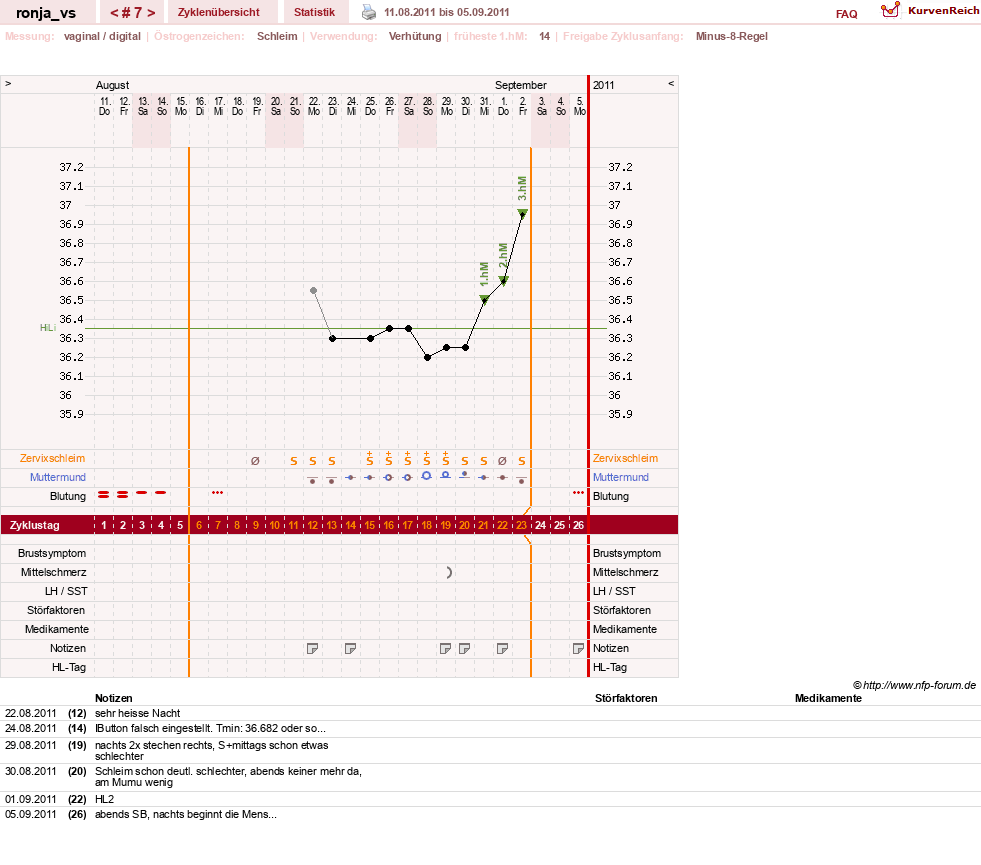Click the HLi baseline label
981x865 pixels.
[x=48, y=328]
